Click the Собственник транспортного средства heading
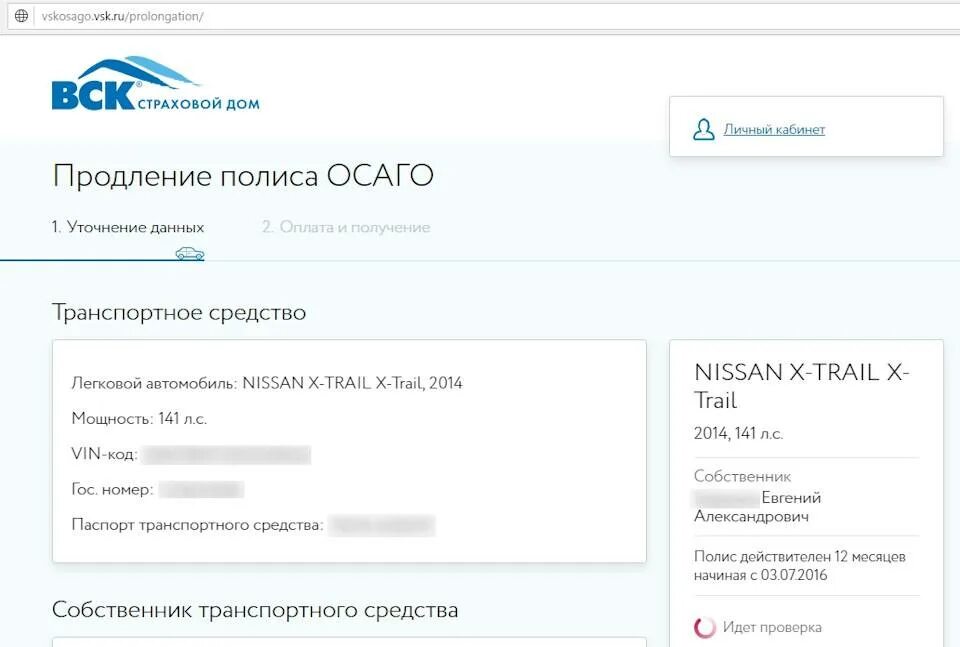The image size is (960, 647). tap(255, 610)
